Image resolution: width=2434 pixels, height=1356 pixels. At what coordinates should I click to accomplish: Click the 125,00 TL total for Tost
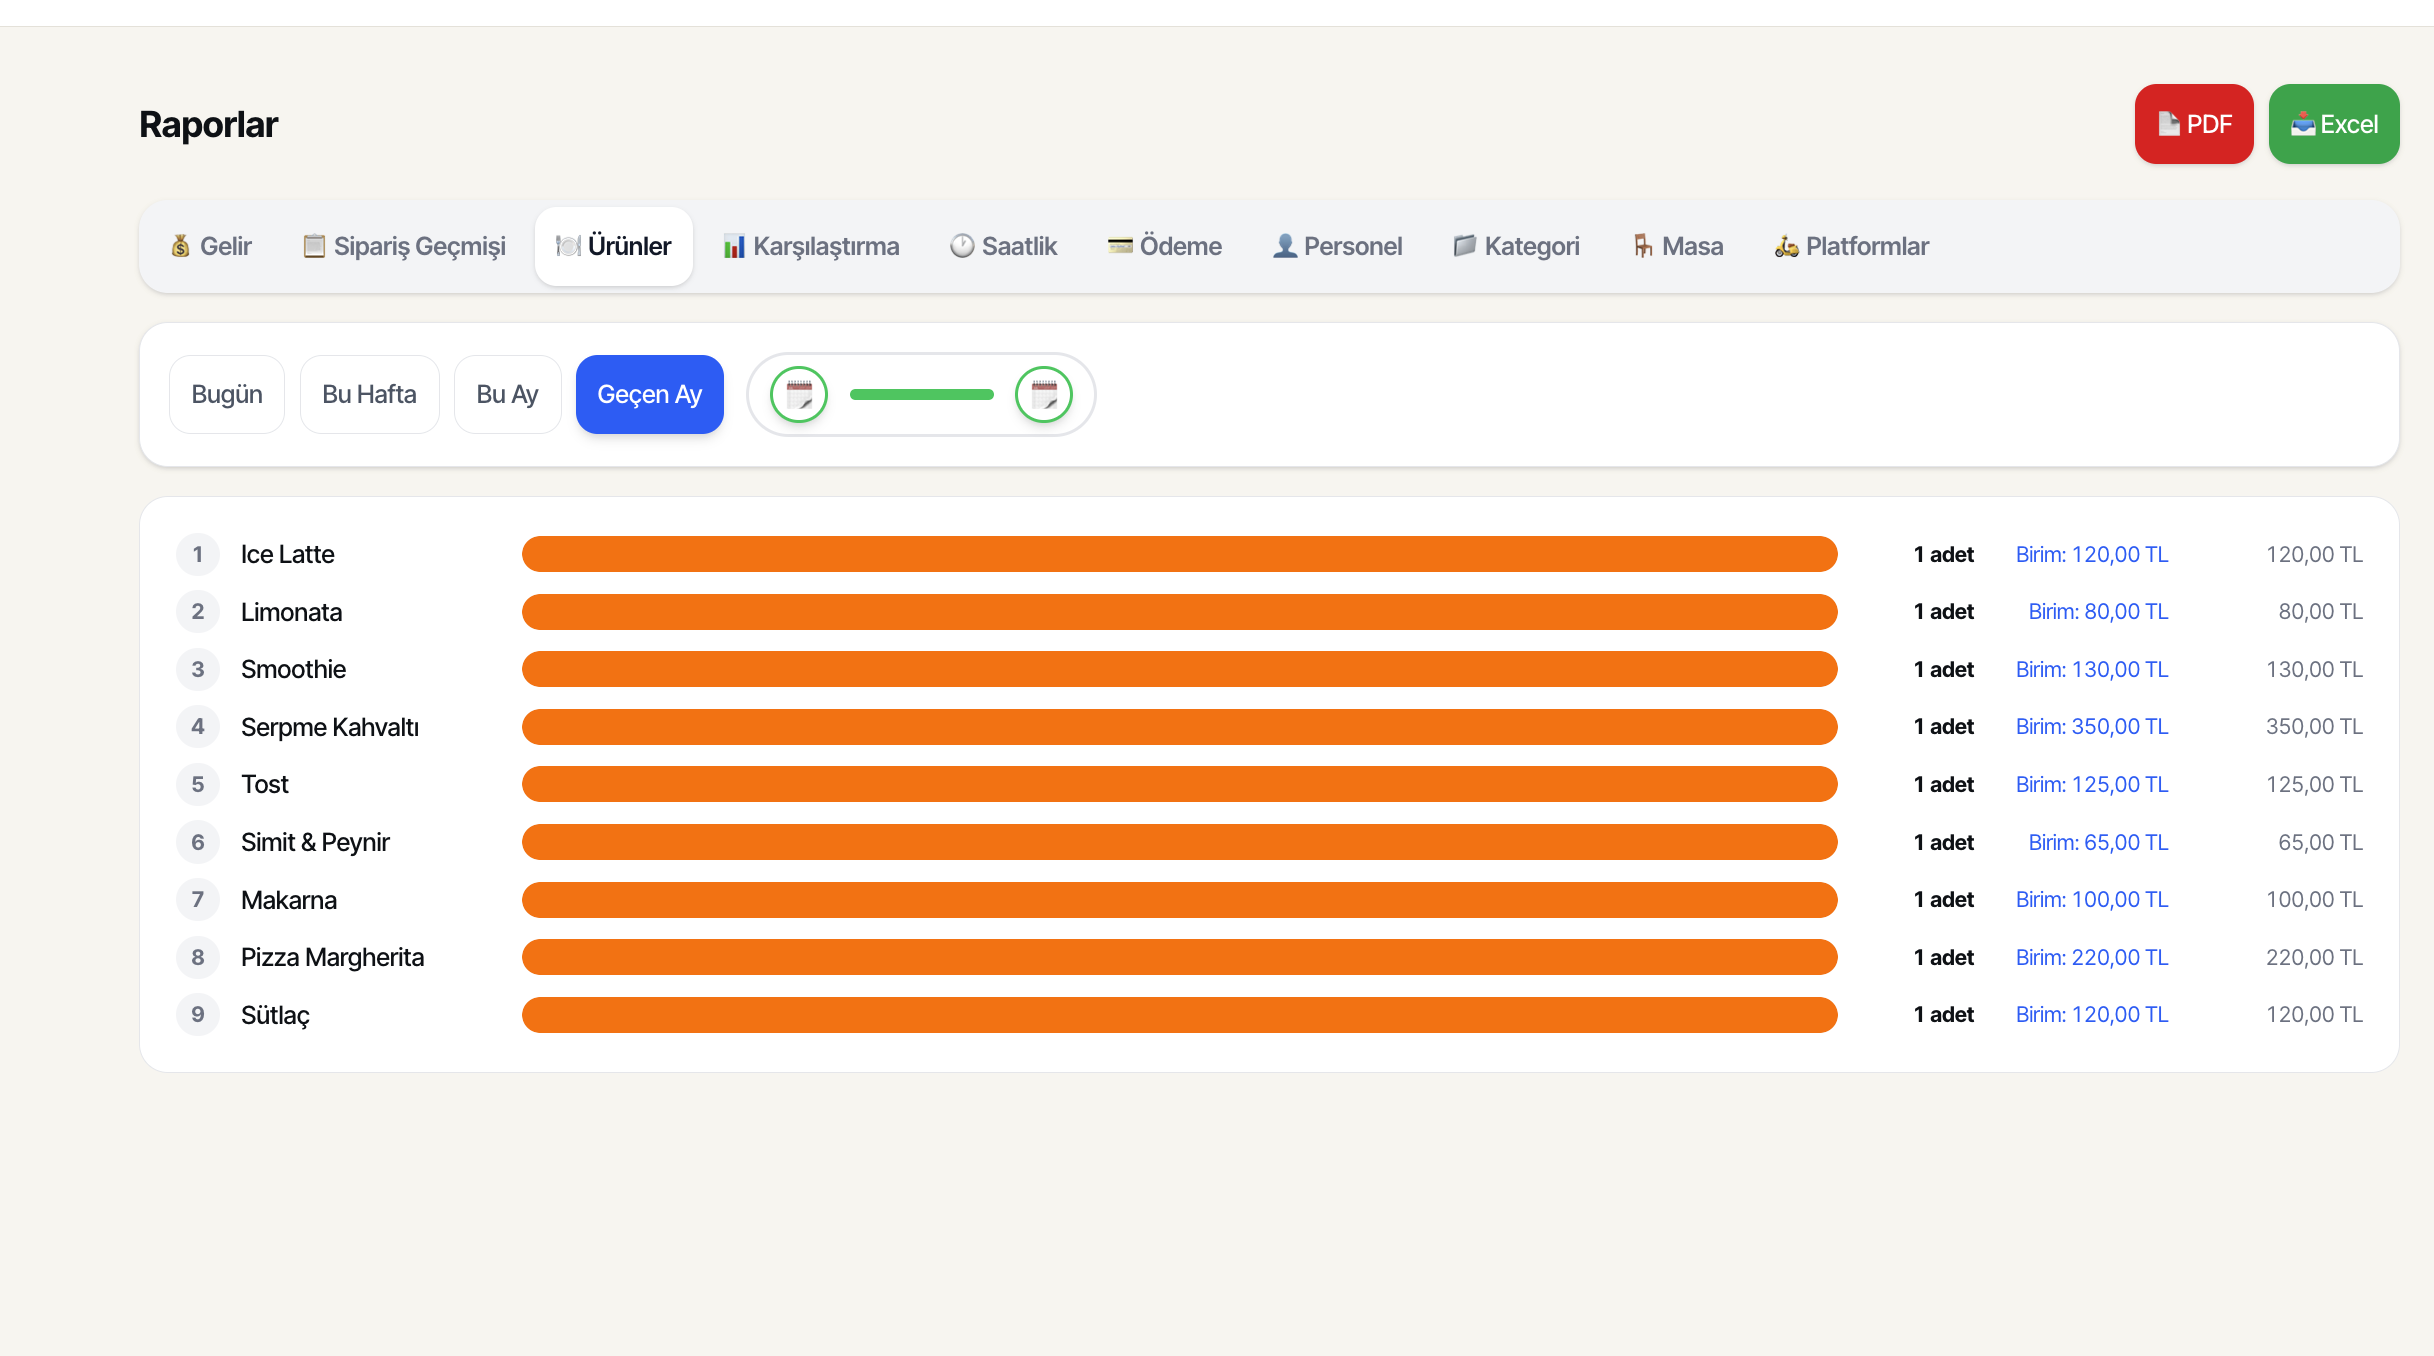2314,784
